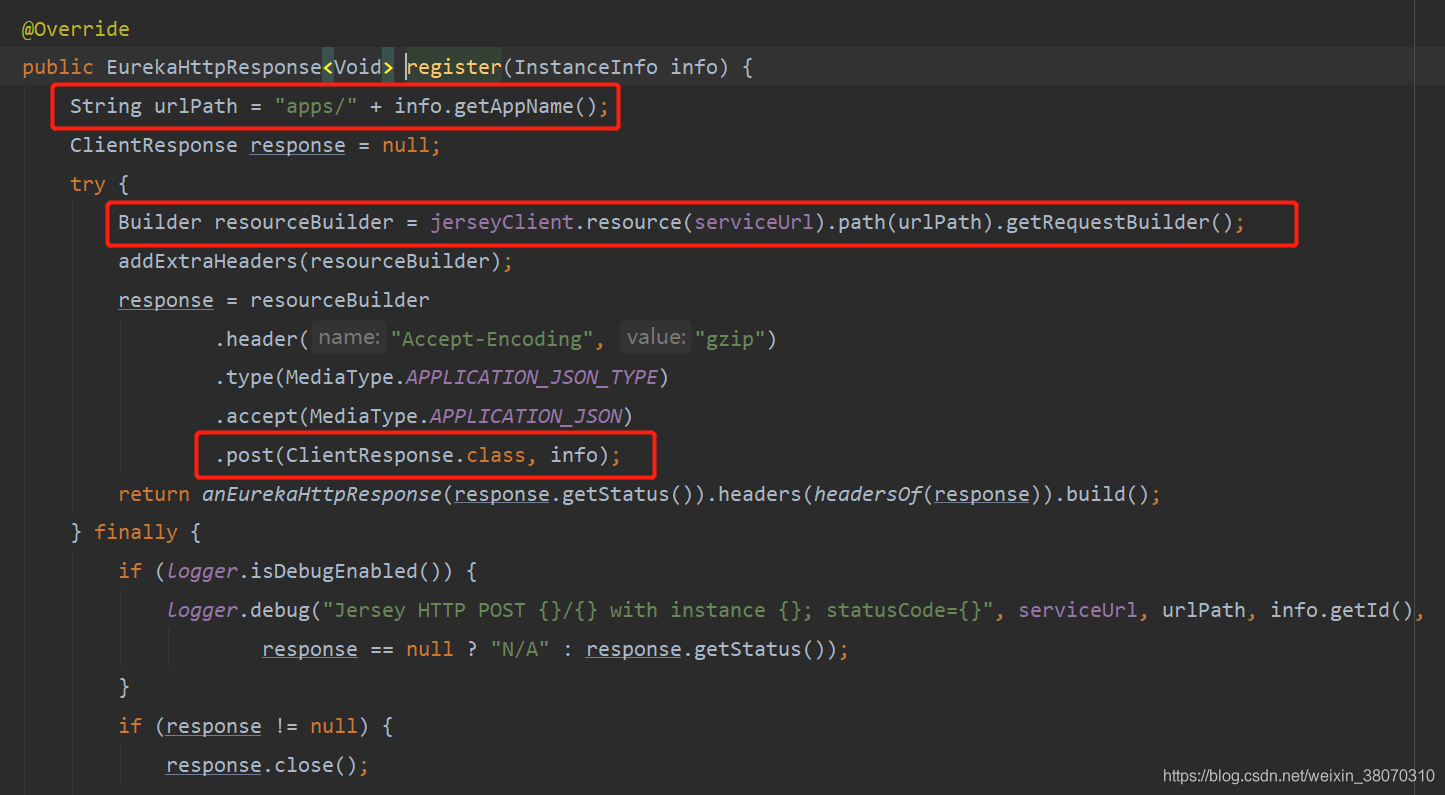This screenshot has width=1445, height=795.
Task: Click EurekaHttpResponse return type
Action: 214,67
